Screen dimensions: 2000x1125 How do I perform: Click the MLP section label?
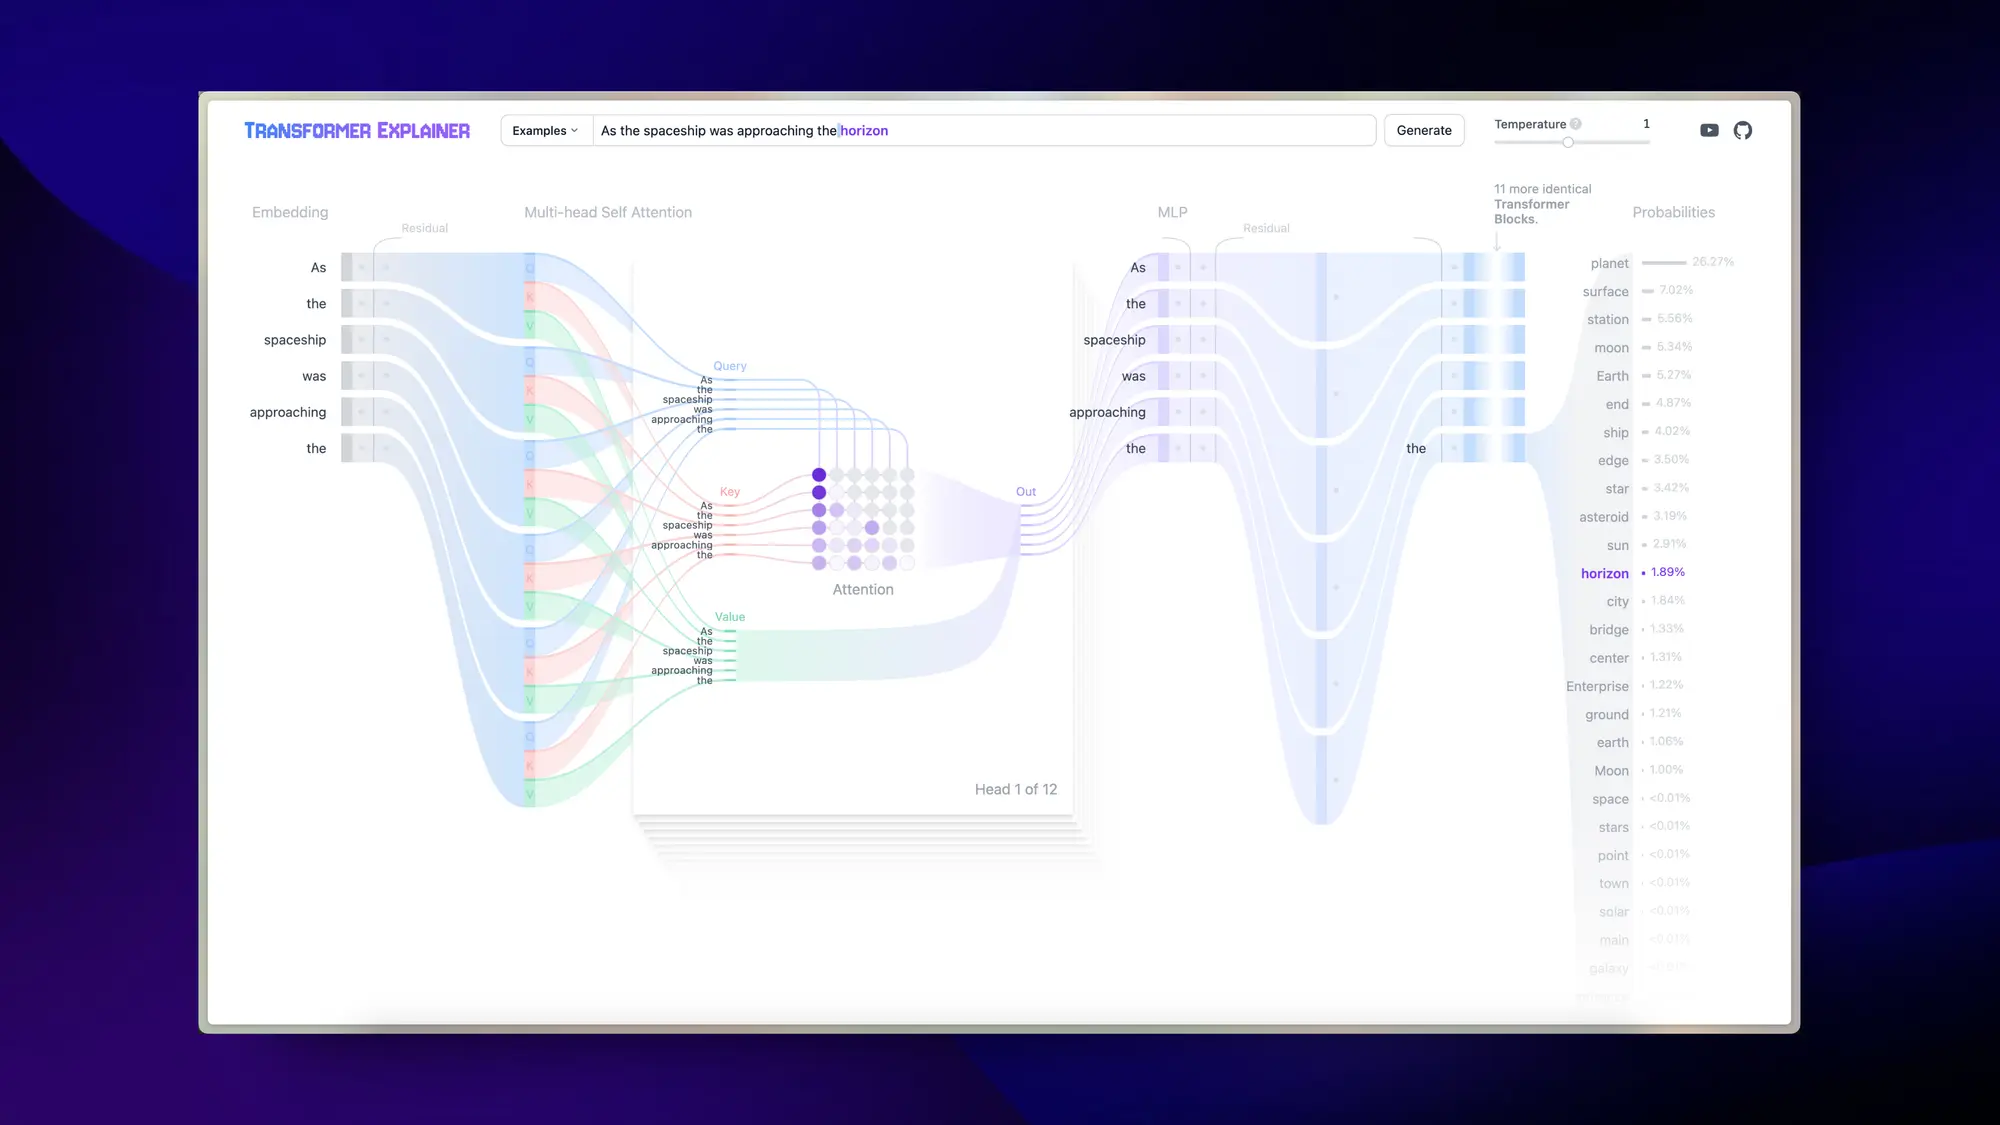coord(1172,212)
